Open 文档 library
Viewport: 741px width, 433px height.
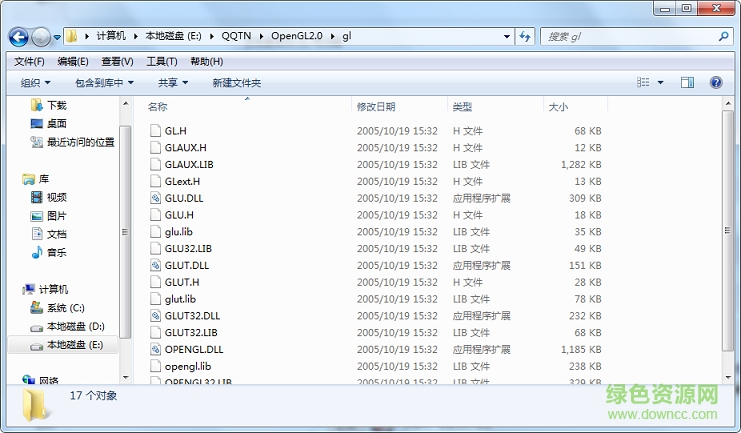[49, 234]
